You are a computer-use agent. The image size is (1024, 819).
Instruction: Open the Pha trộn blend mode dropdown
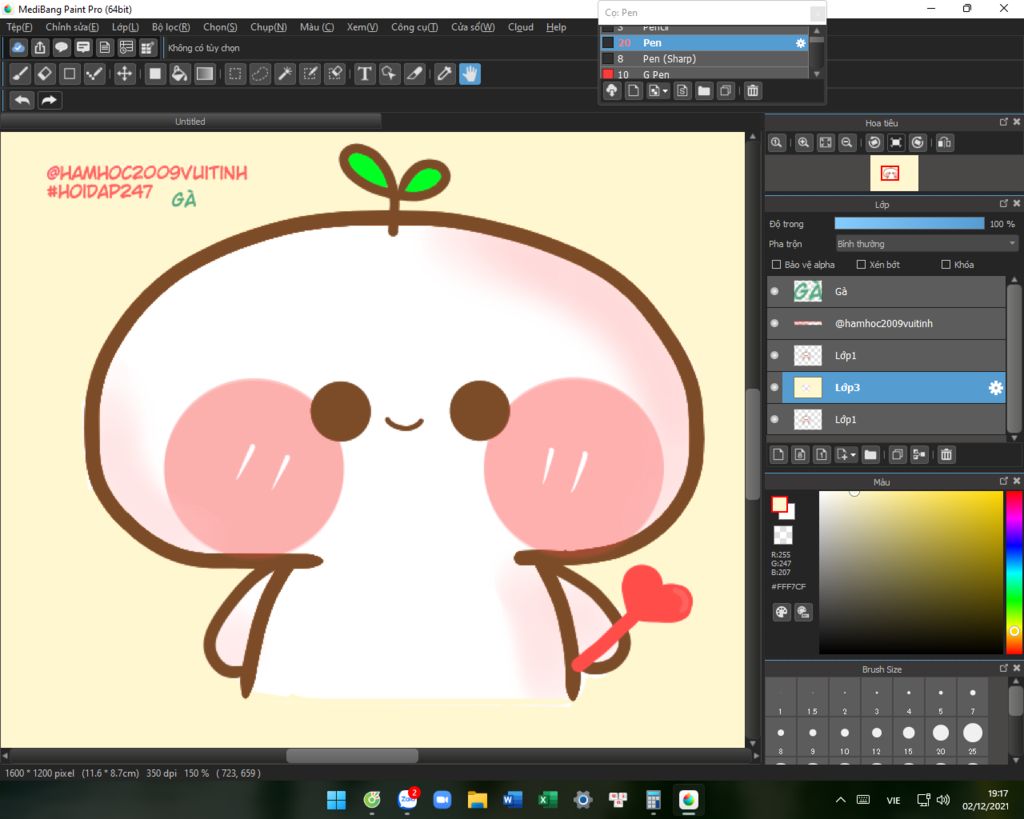point(926,244)
